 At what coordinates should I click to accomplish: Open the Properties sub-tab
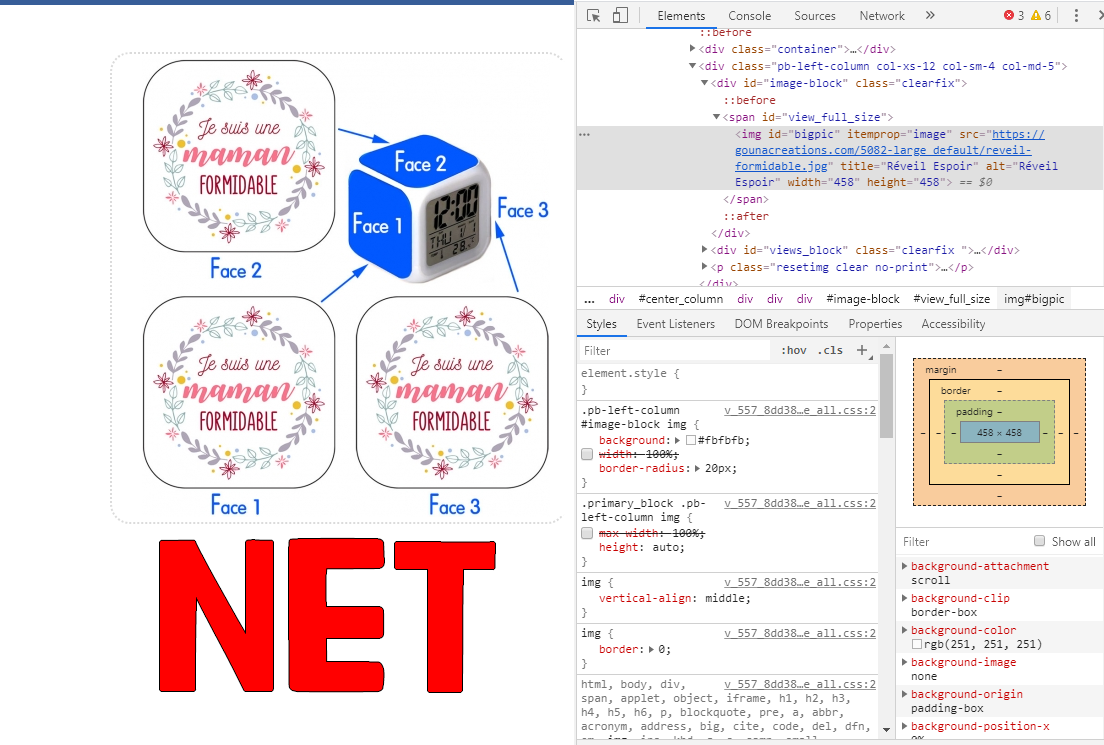click(875, 324)
